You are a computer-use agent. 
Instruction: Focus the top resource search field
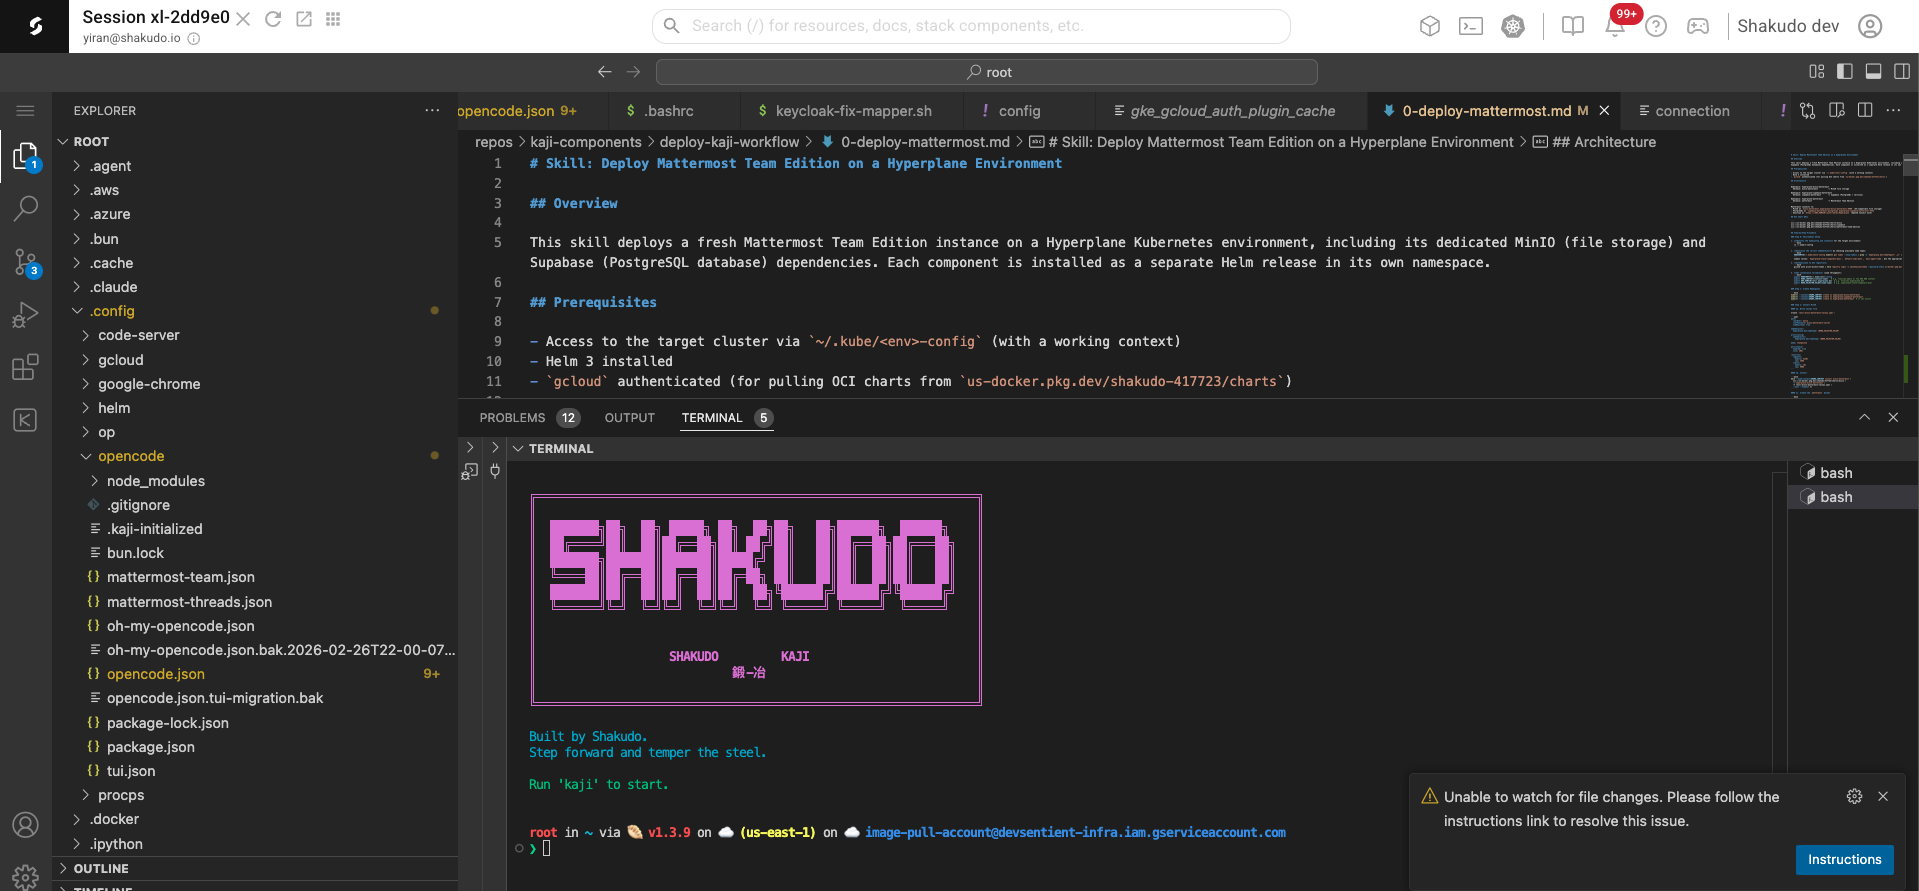970,26
